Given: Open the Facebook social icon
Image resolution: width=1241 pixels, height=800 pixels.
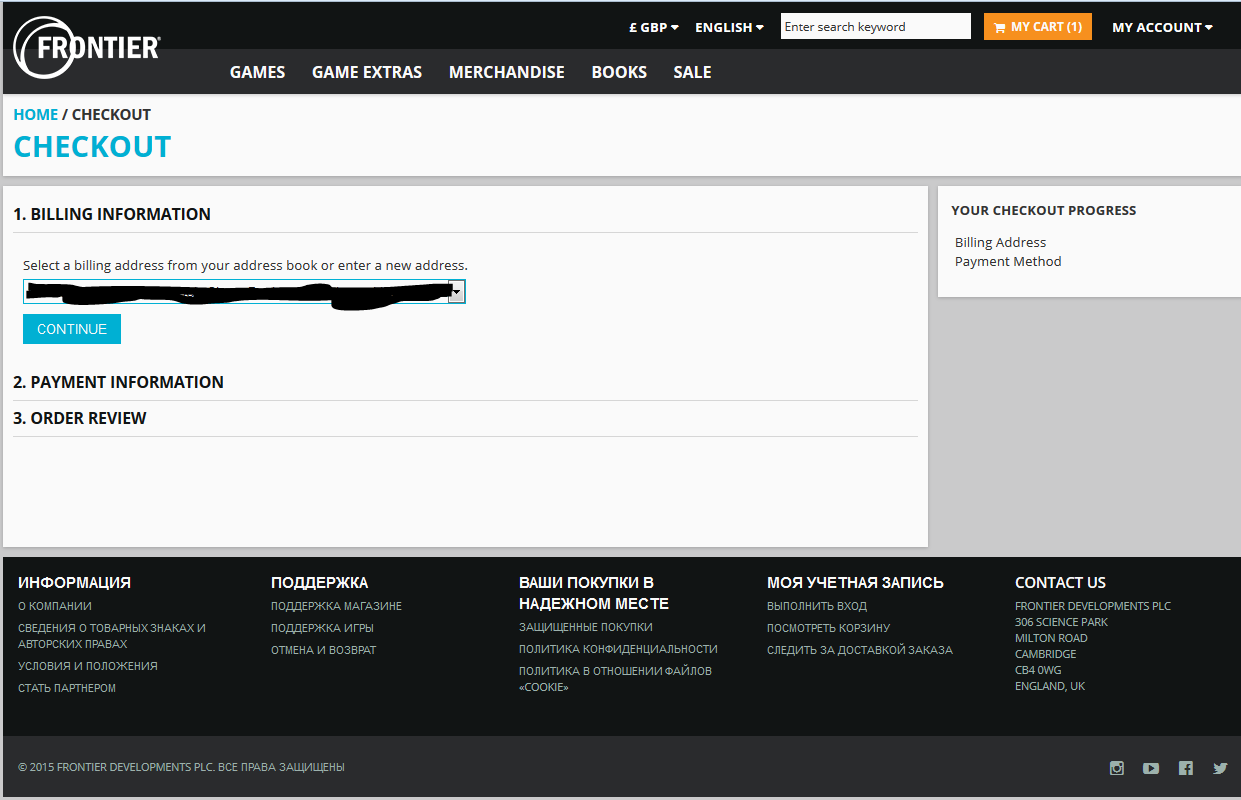Looking at the screenshot, I should [x=1186, y=768].
